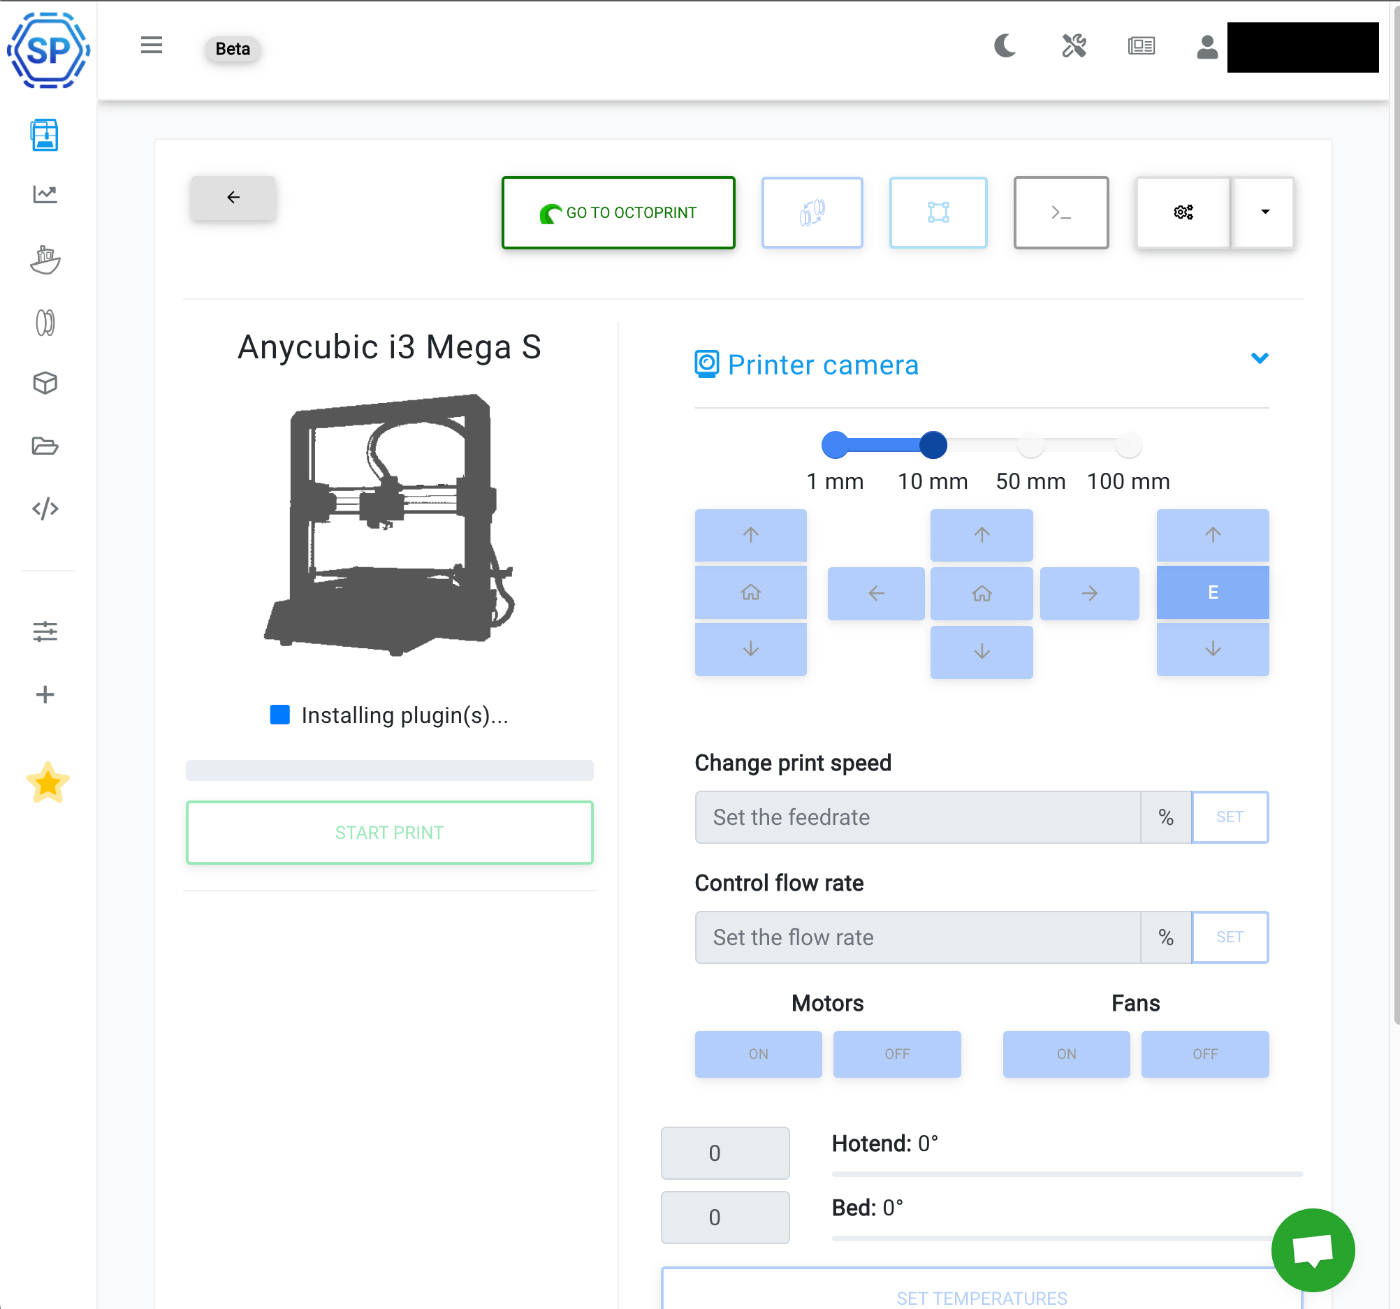1400x1309 pixels.
Task: Open the printer settings gears button
Action: point(1183,213)
